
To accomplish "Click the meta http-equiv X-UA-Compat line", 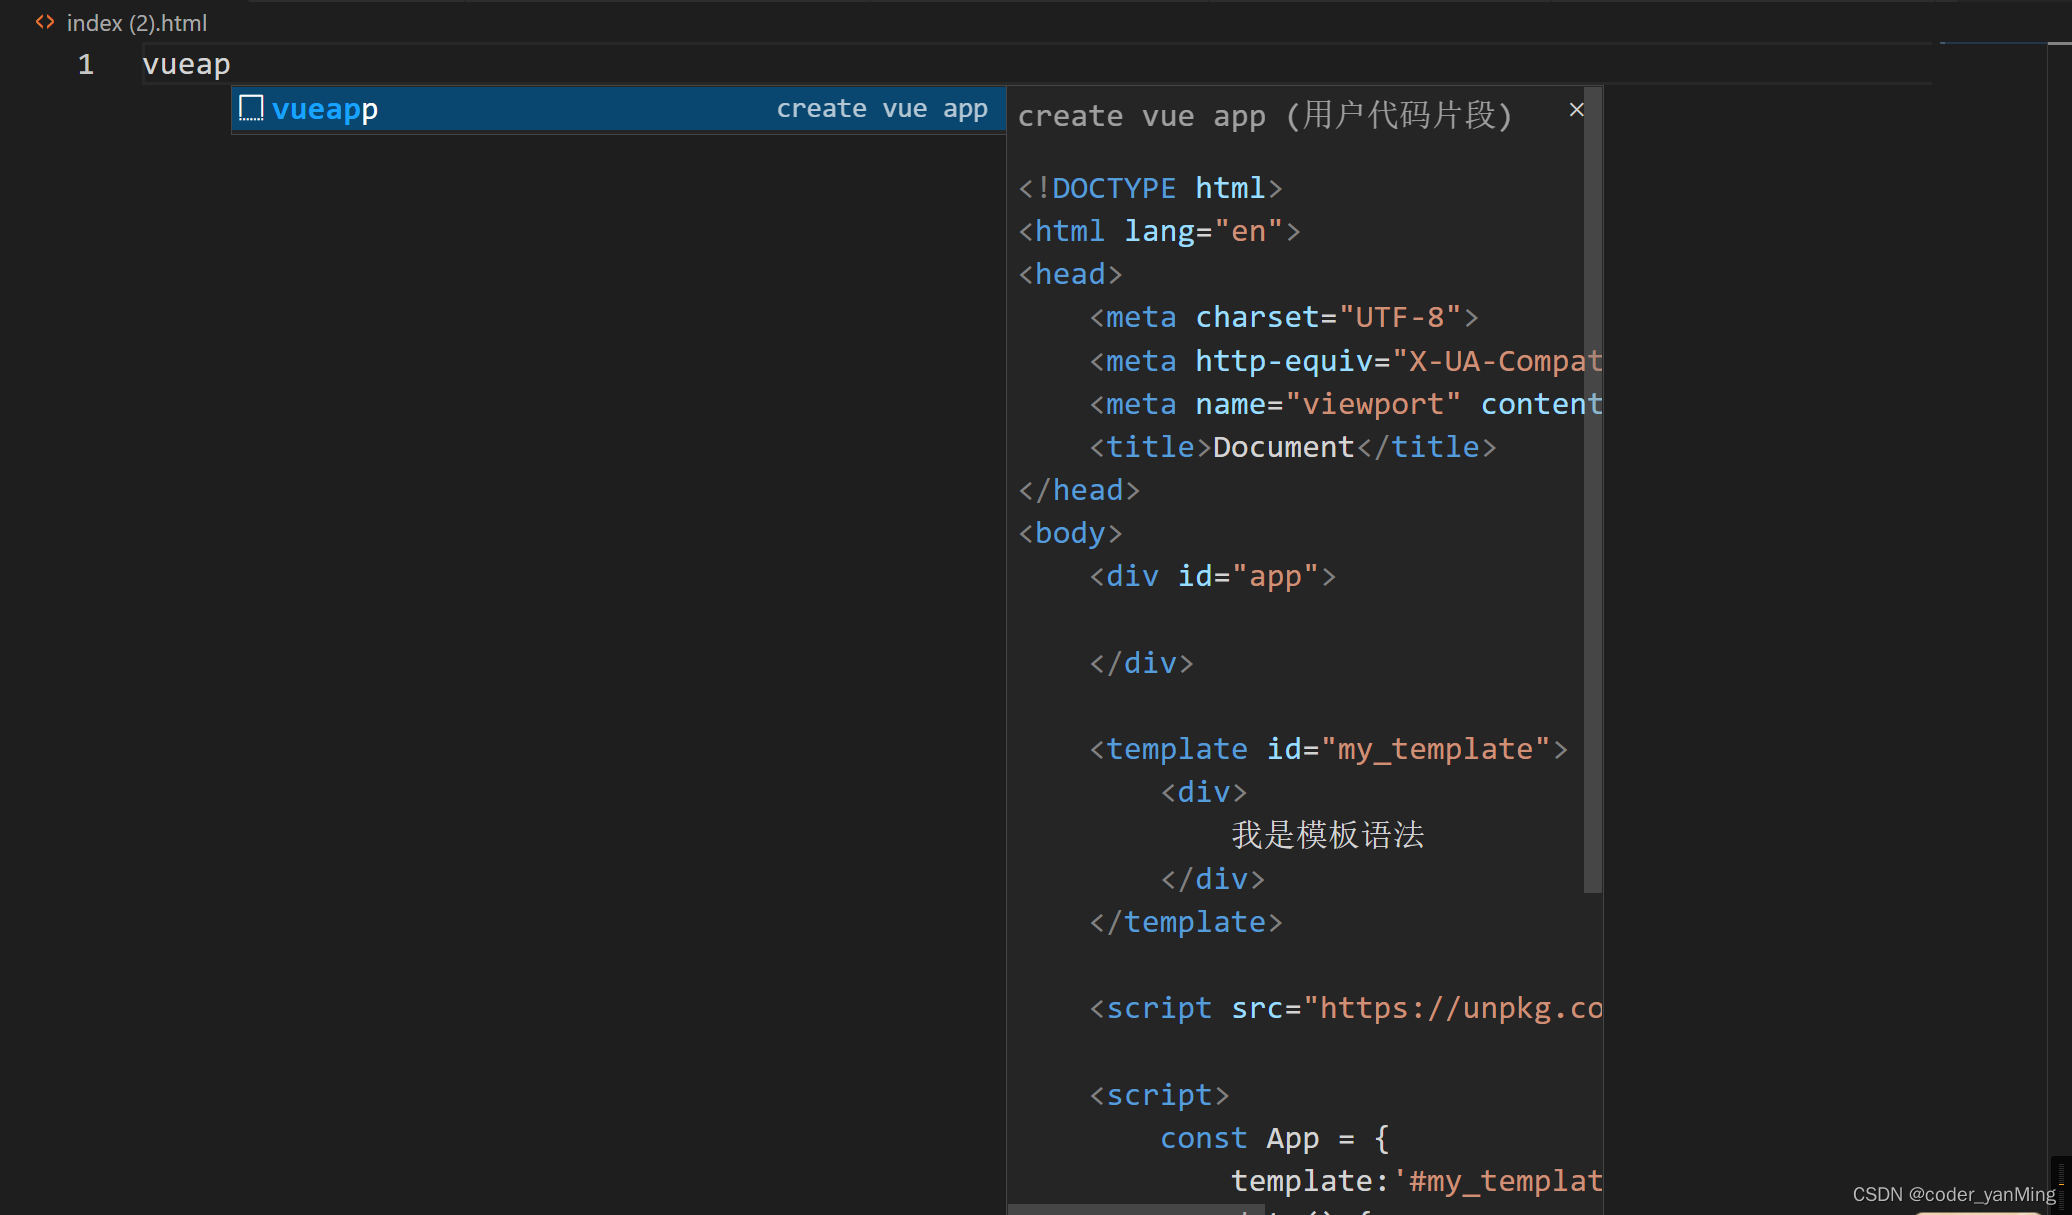I will pos(1346,361).
